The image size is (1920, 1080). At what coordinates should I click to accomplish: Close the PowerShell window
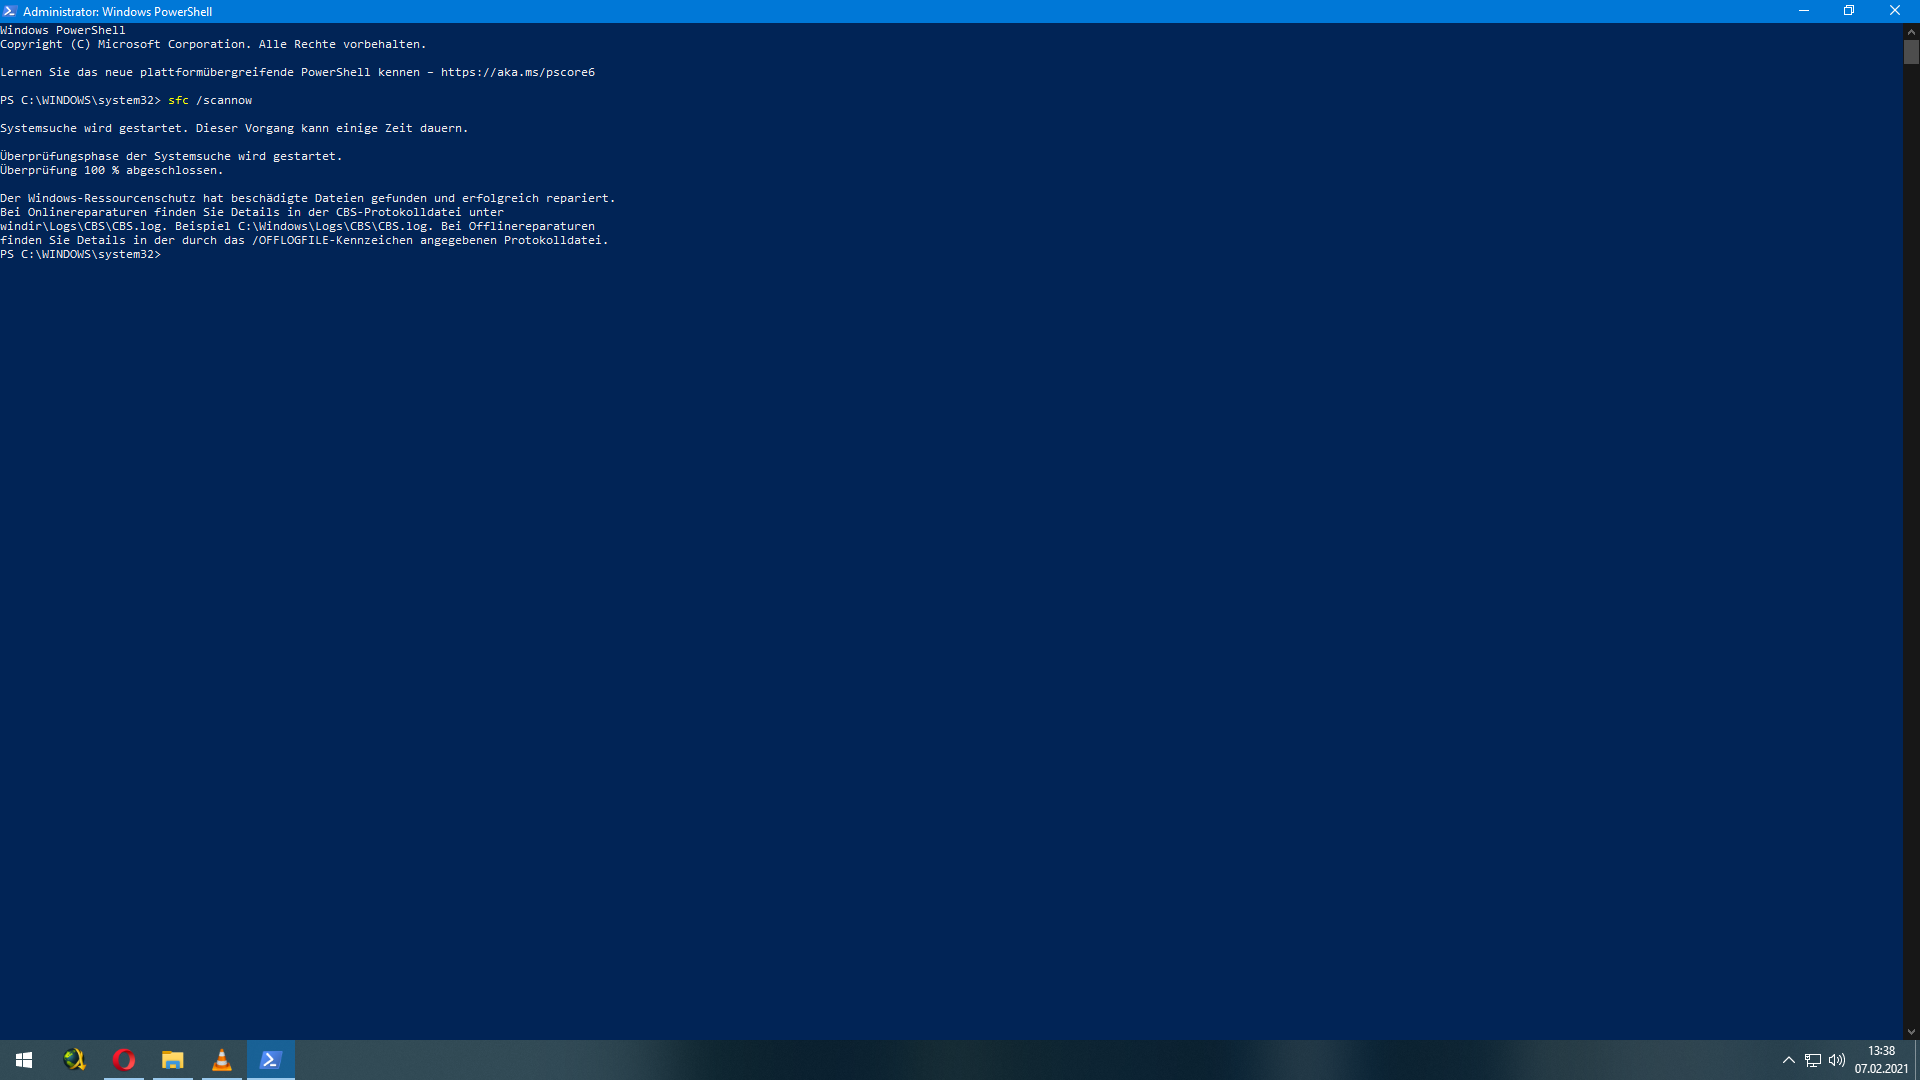(1895, 11)
